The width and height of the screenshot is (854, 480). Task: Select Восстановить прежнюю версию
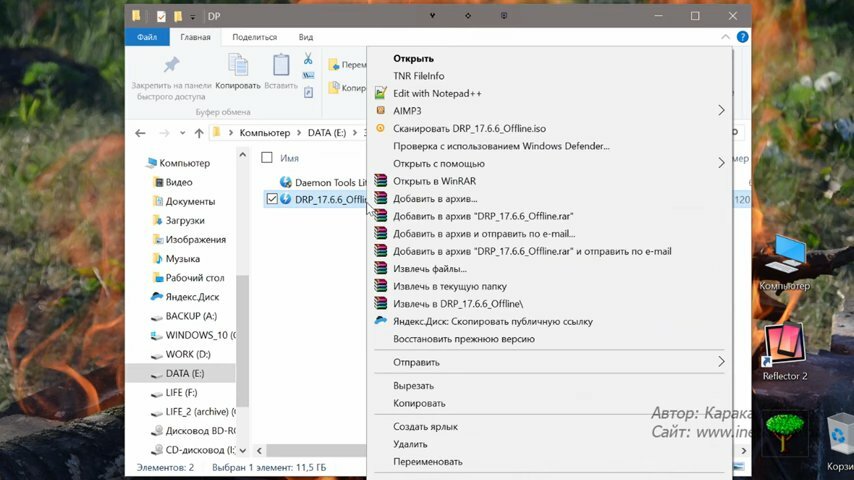point(464,339)
